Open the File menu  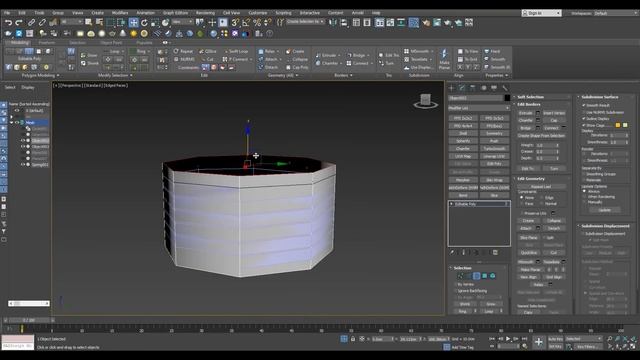(x=7, y=13)
